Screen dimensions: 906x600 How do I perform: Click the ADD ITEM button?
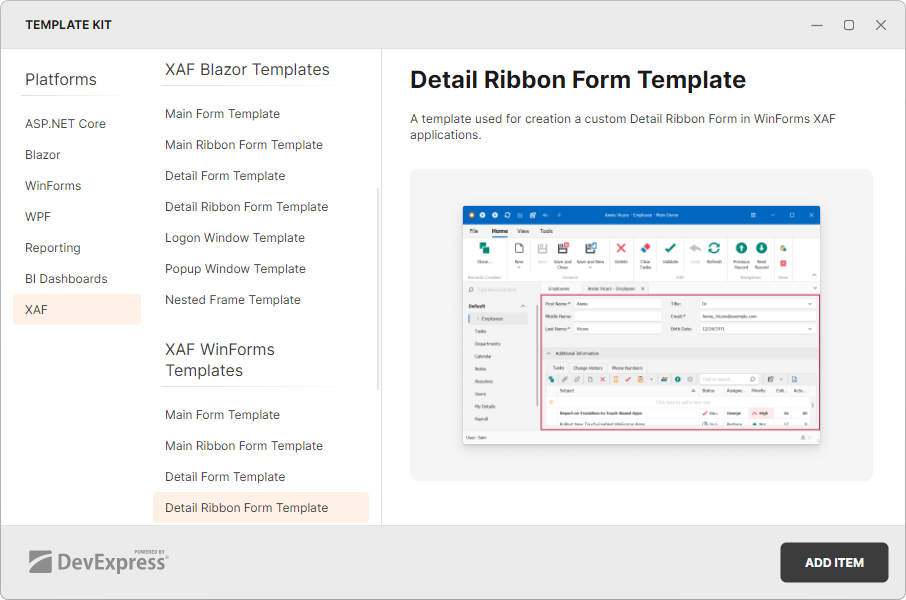click(834, 562)
